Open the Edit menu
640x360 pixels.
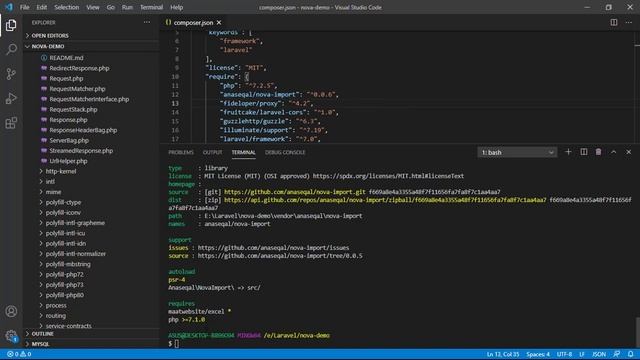coord(42,7)
